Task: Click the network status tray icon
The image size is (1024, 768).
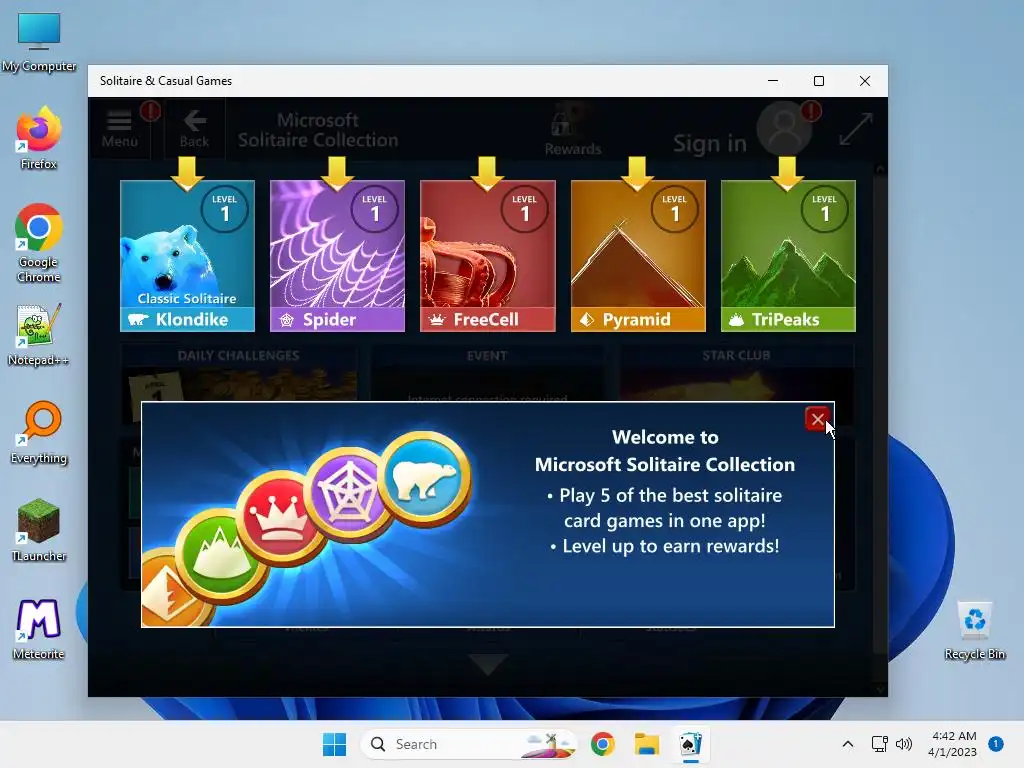Action: click(880, 744)
